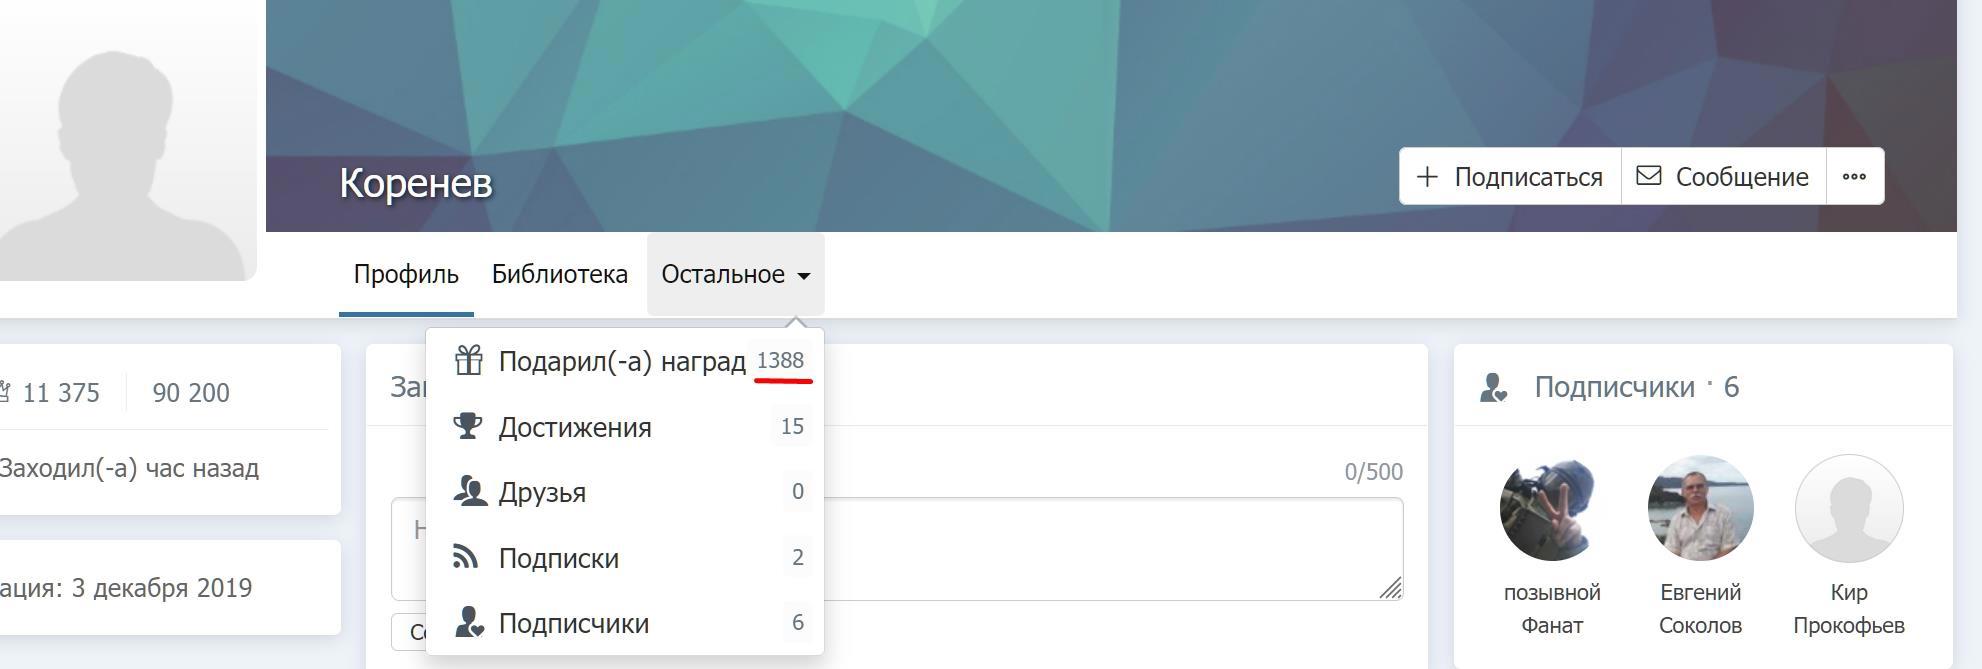Viewport: 1982px width, 669px height.
Task: Click the Коренев profile name heading
Action: point(415,183)
